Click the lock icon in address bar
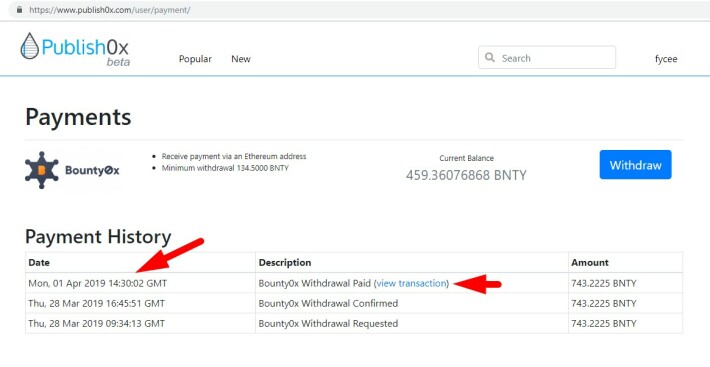 coord(19,10)
